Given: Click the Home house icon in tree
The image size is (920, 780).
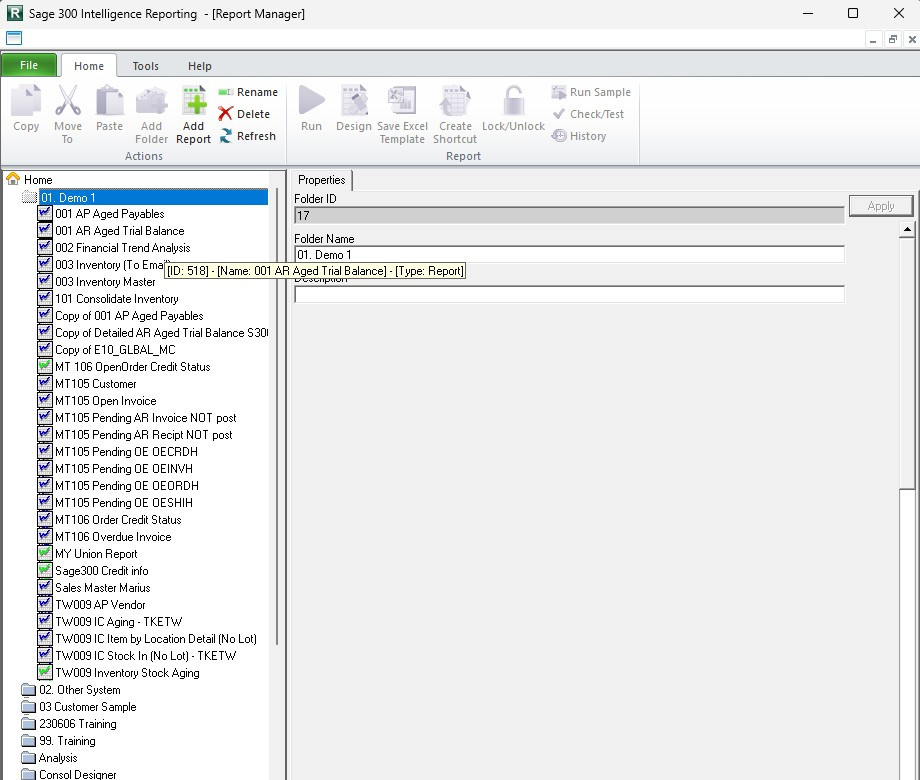Looking at the screenshot, I should [13, 179].
